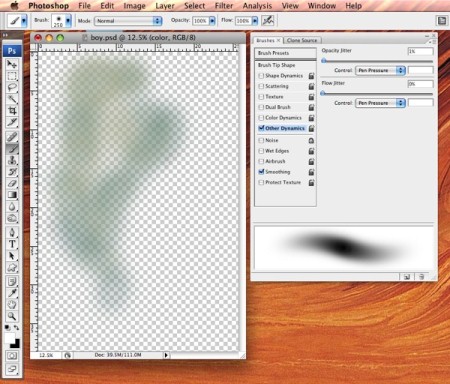Select the Gradient tool

12,195
